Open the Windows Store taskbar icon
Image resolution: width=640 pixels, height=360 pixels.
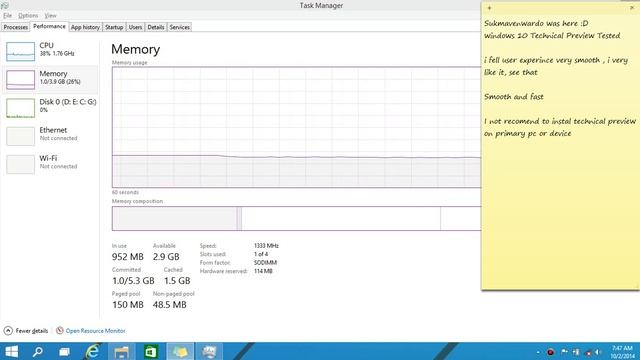coord(151,351)
